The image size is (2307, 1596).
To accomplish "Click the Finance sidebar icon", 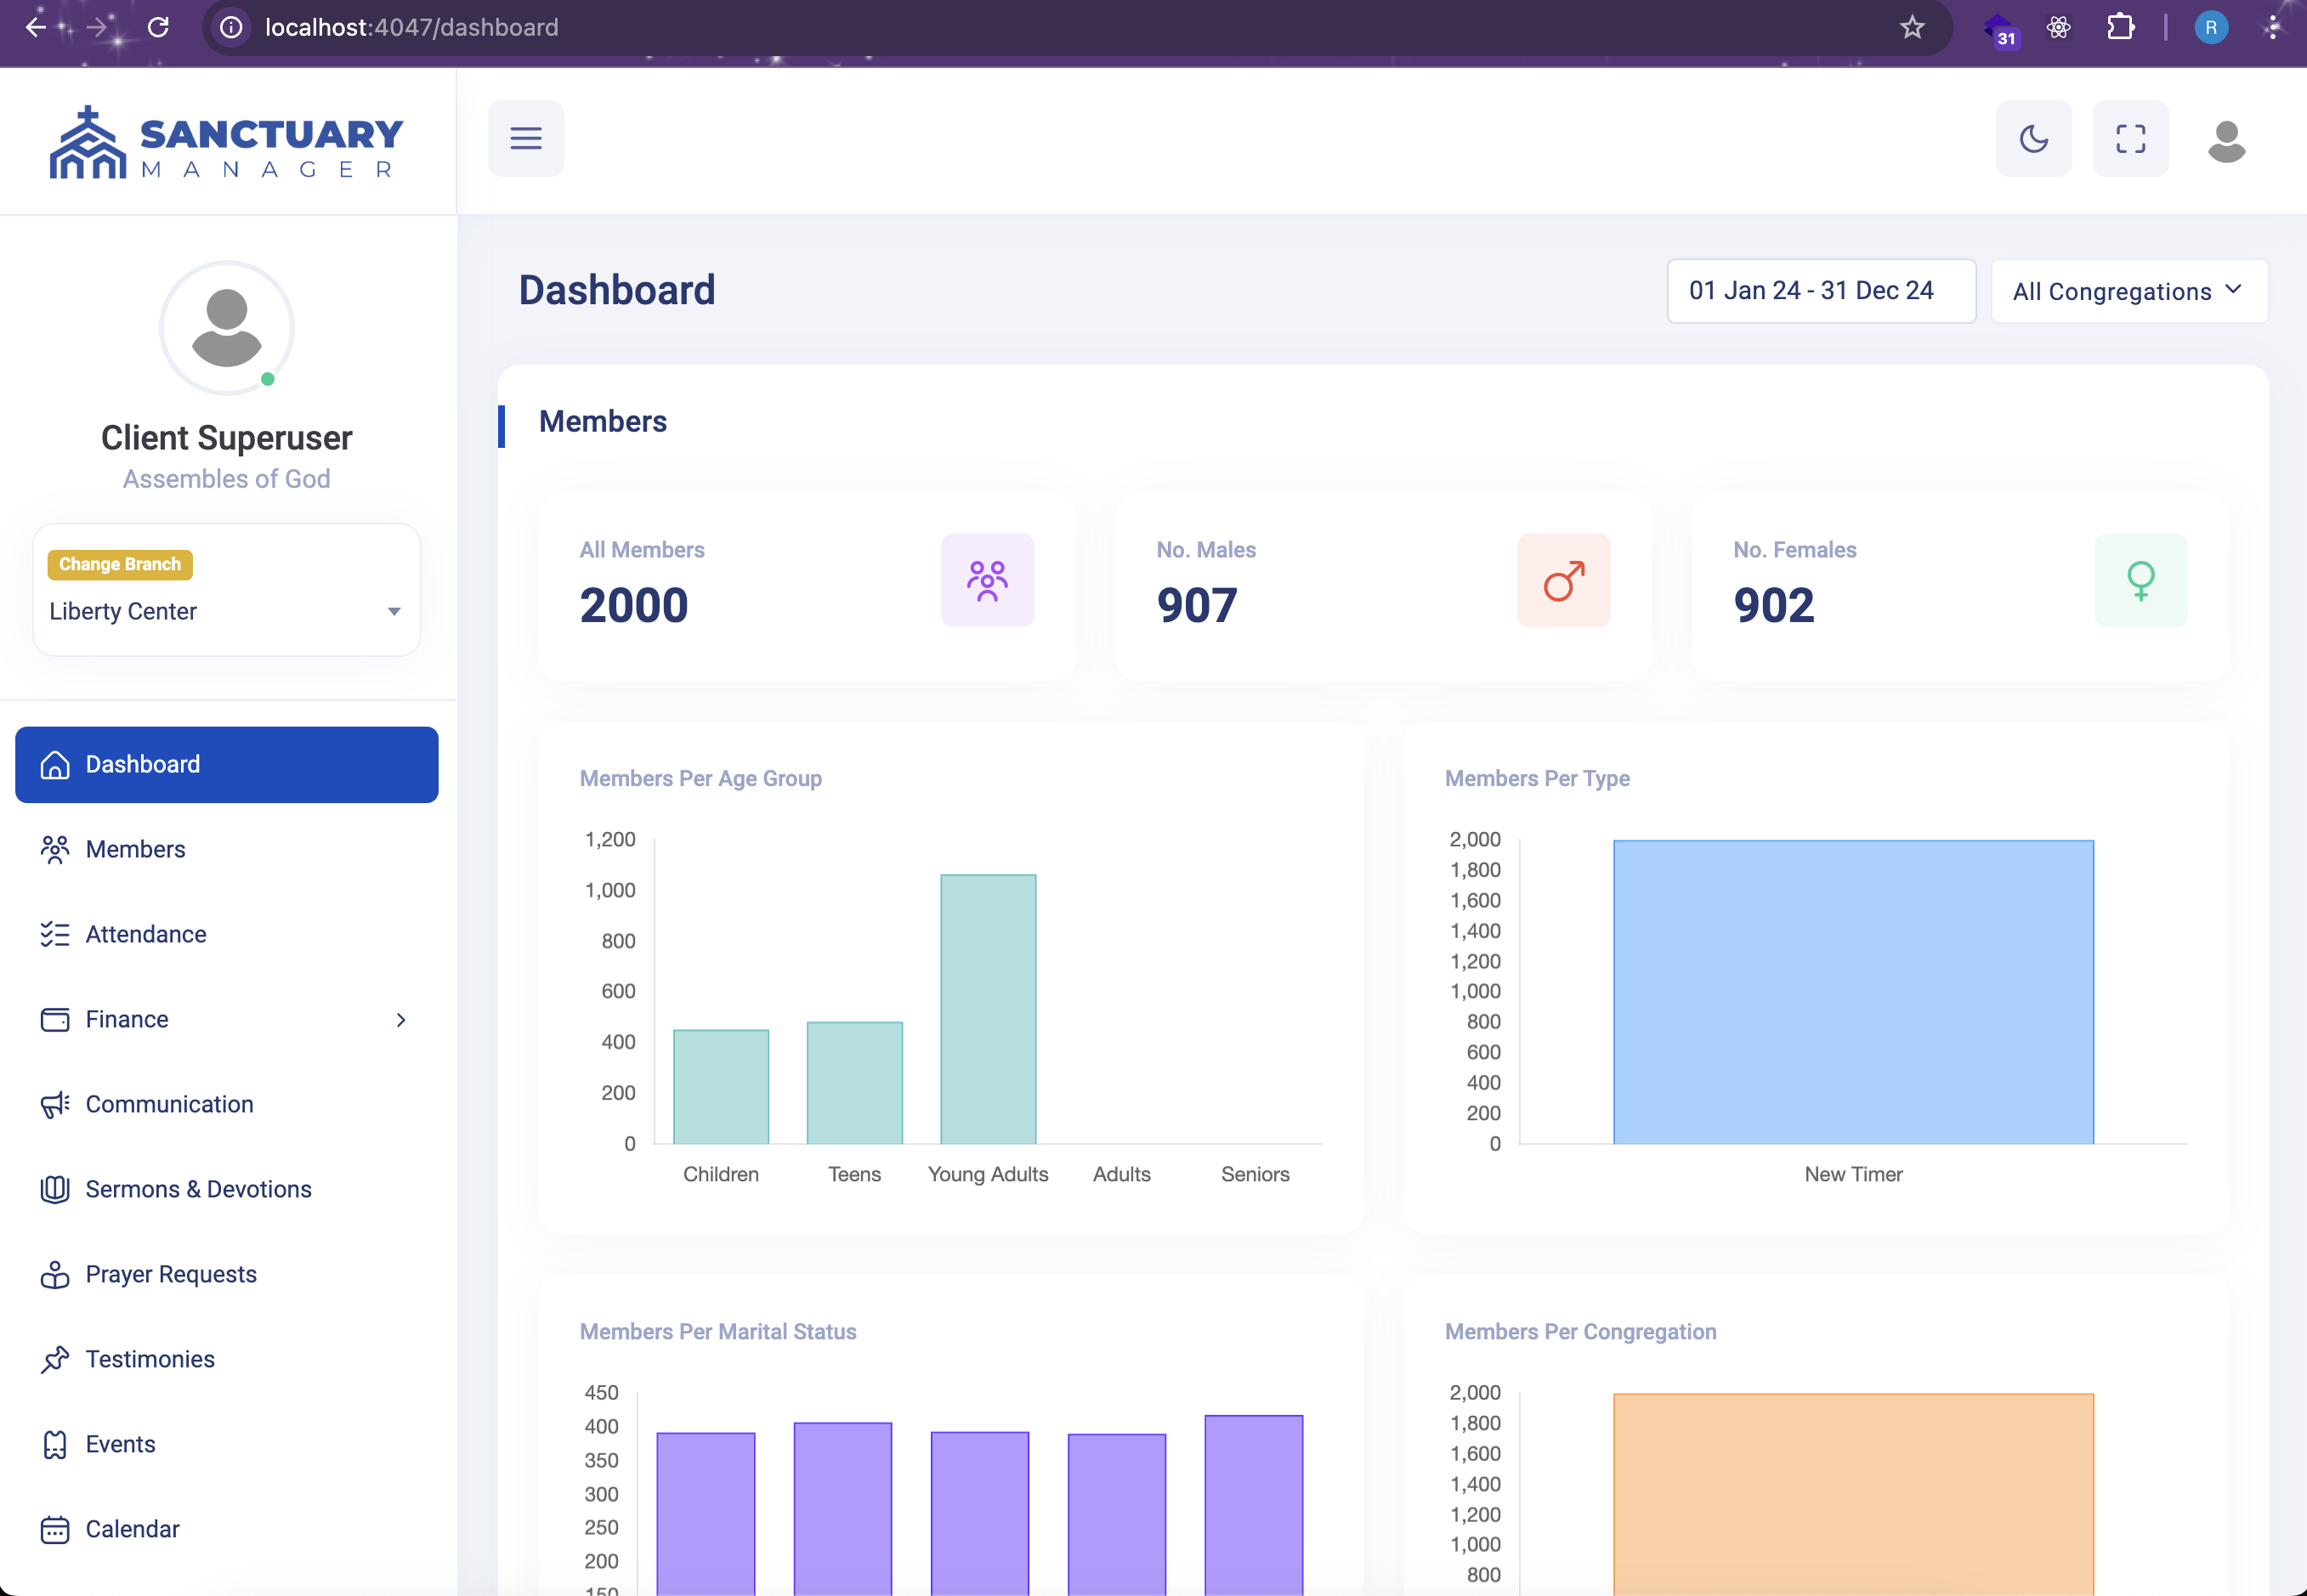I will (54, 1018).
